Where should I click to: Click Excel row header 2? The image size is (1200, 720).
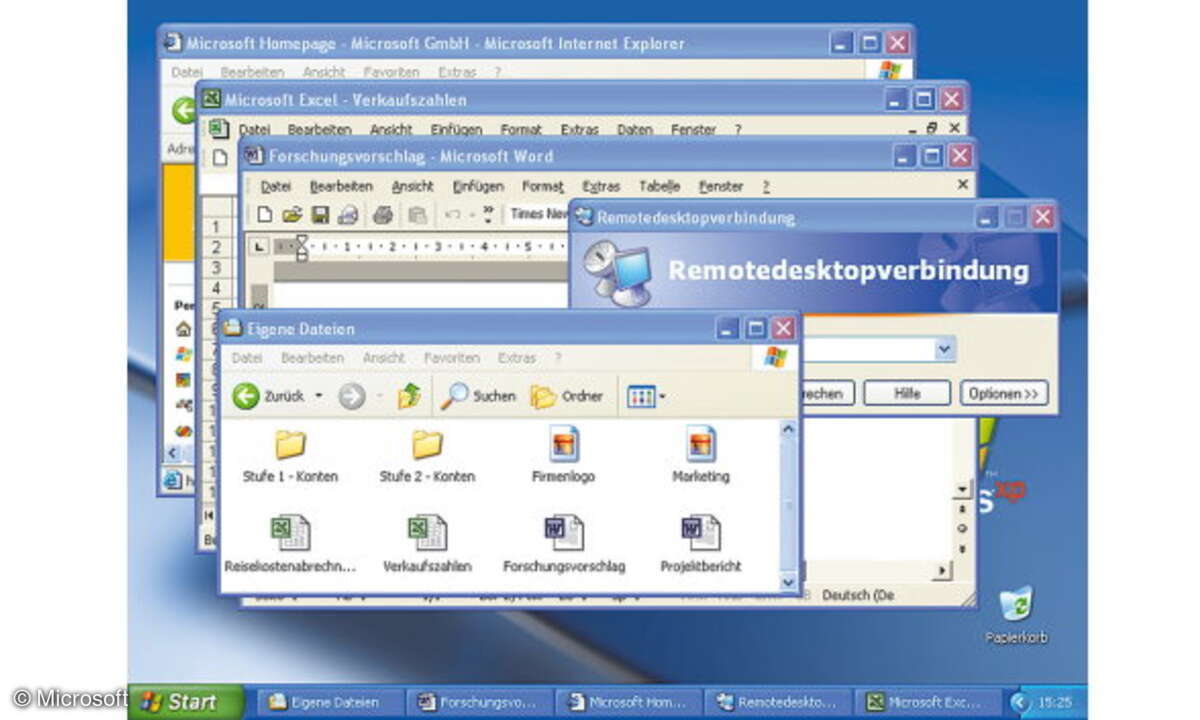click(217, 247)
